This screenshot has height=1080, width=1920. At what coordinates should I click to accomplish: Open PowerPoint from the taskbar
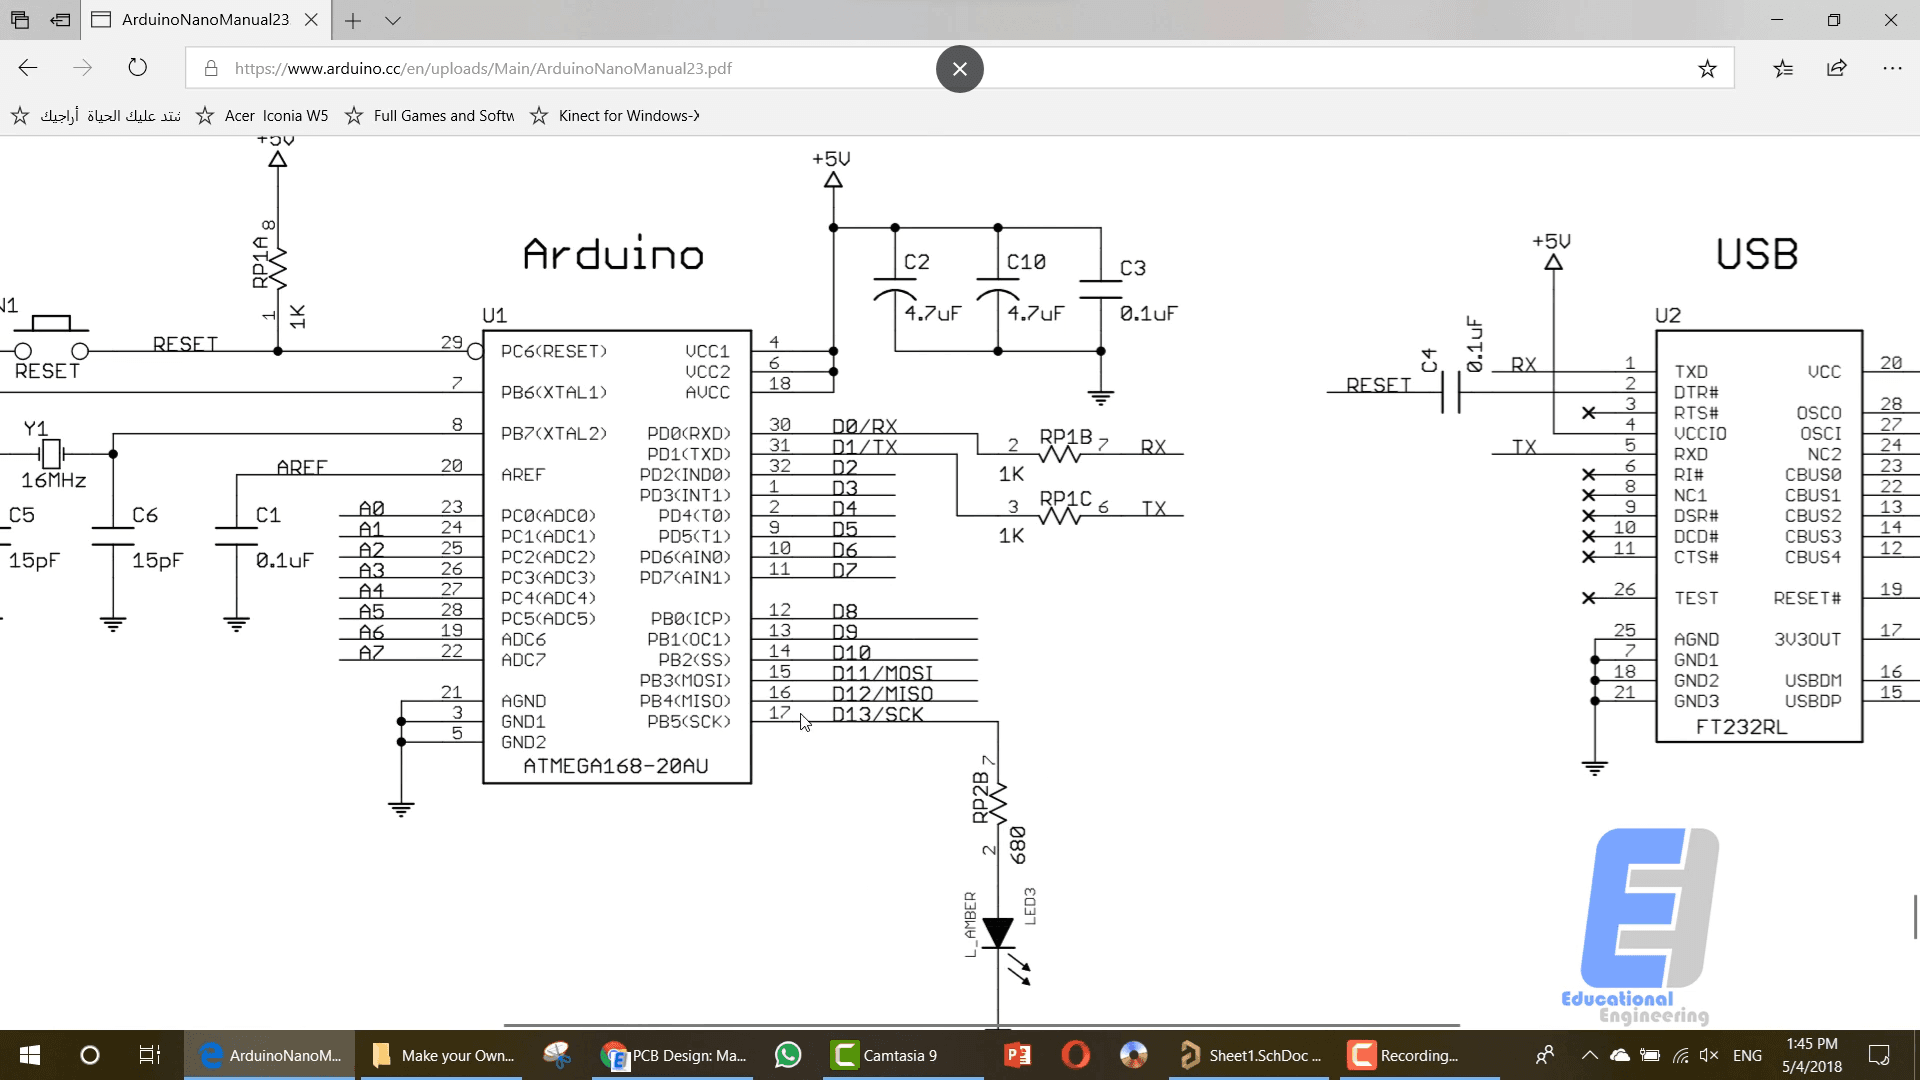pyautogui.click(x=1017, y=1055)
